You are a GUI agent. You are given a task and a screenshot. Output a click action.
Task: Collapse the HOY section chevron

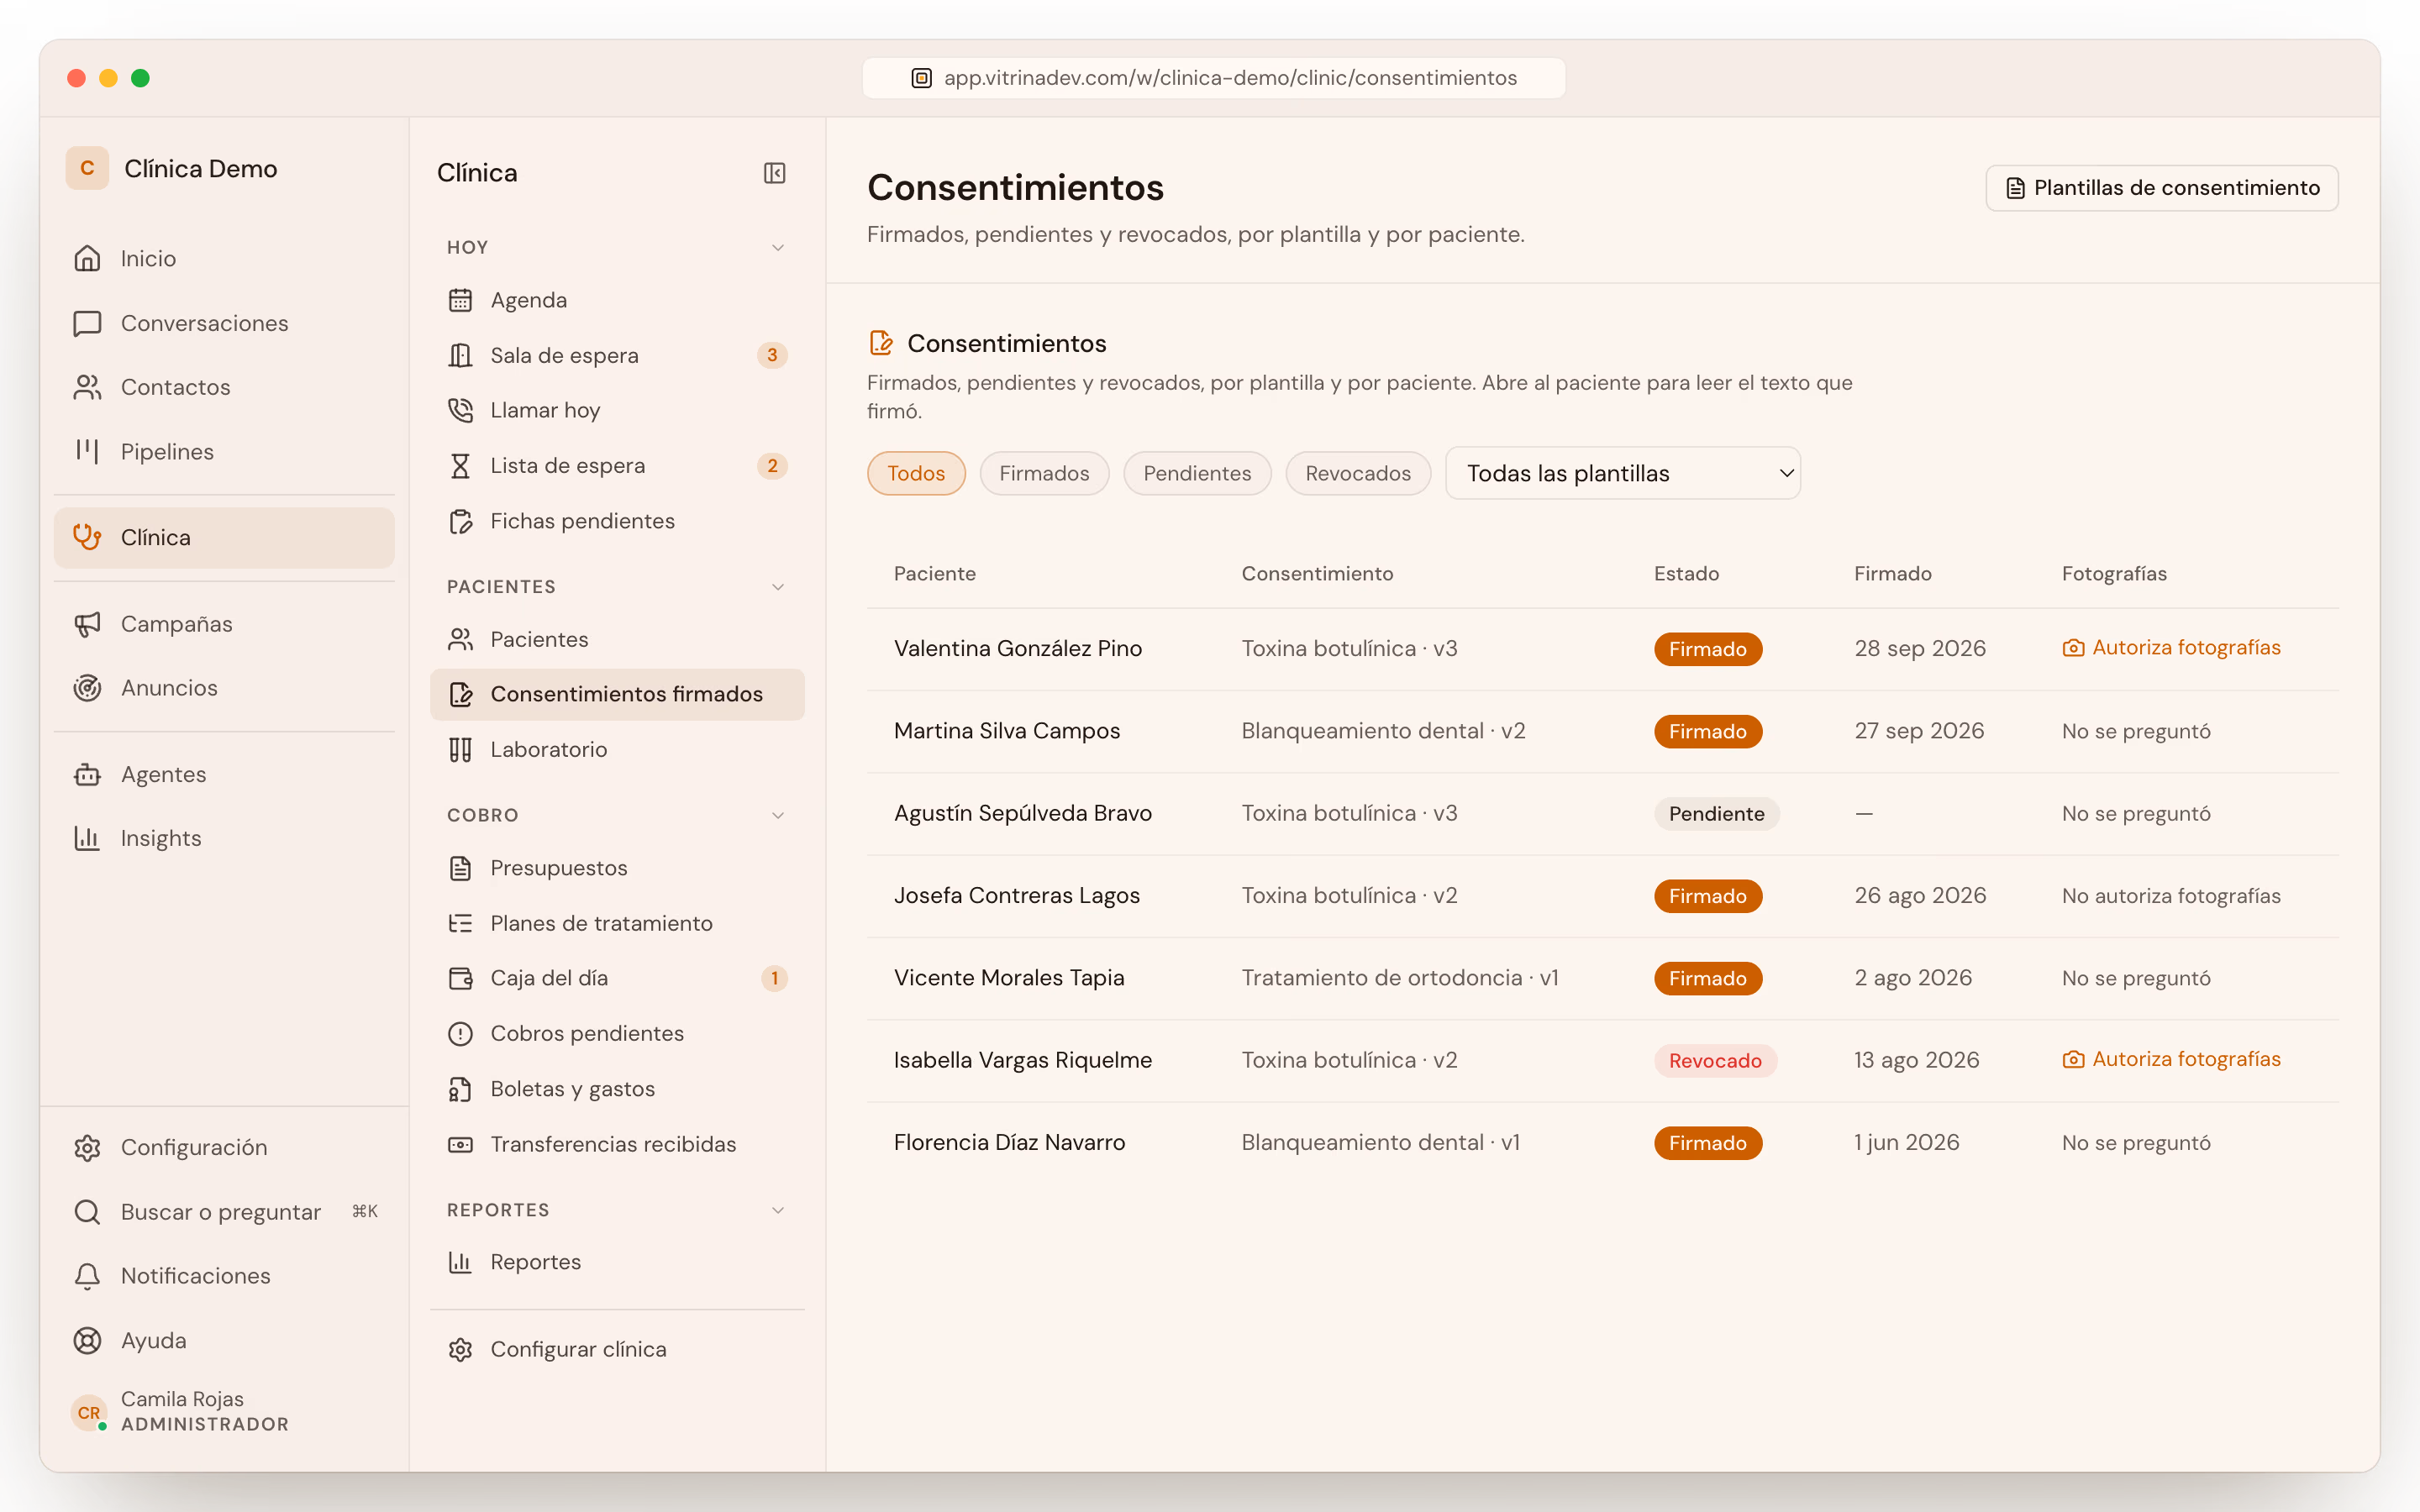(778, 247)
